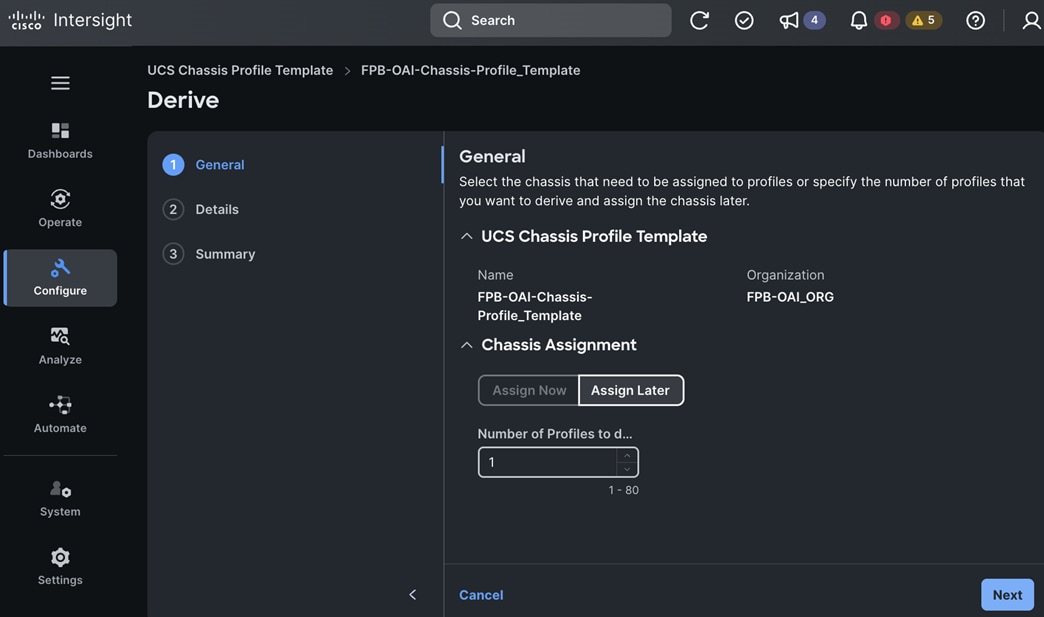Click the magnifier icon in the search box

pos(452,21)
